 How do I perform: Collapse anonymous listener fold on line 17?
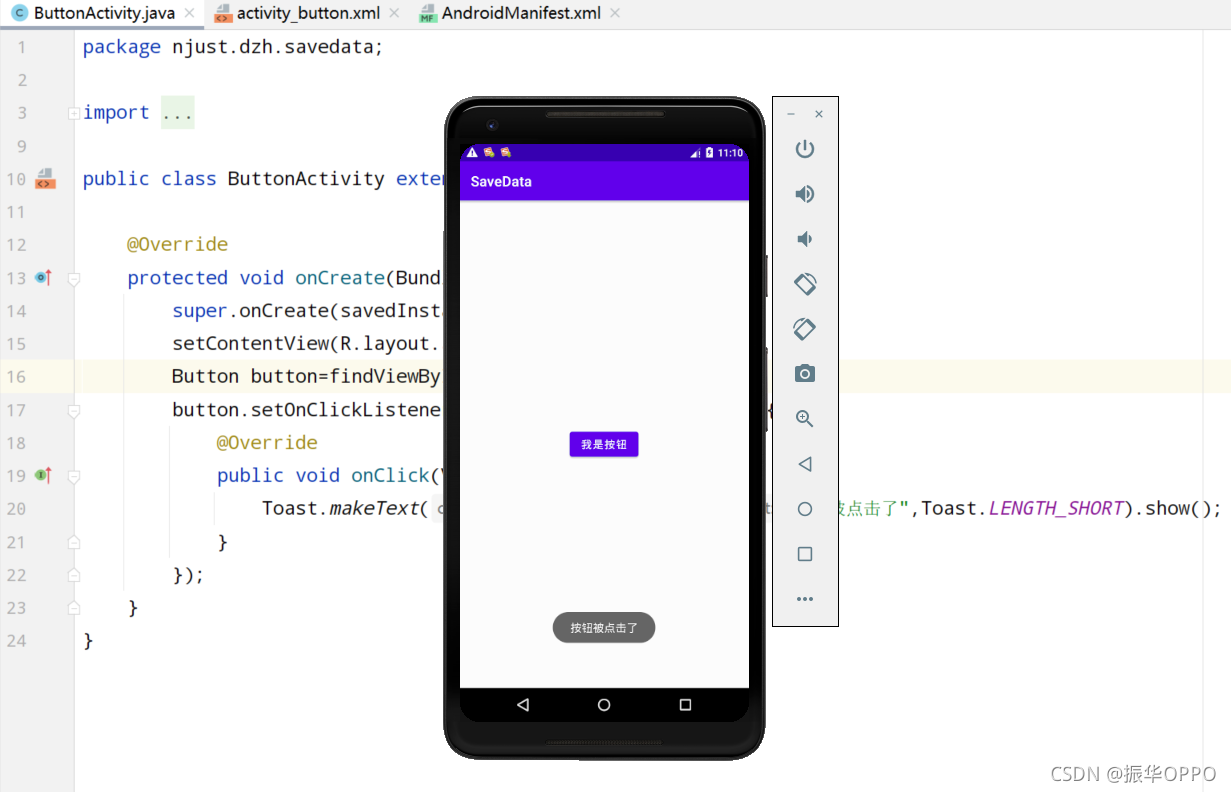(x=74, y=411)
